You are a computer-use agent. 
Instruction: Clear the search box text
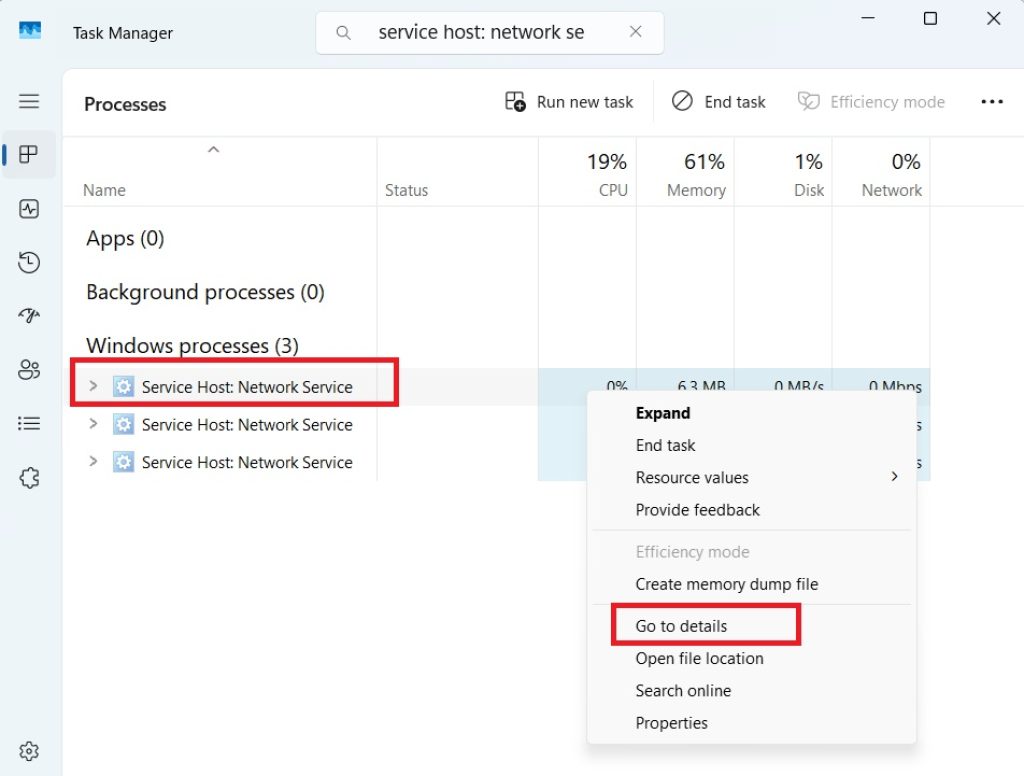[635, 31]
